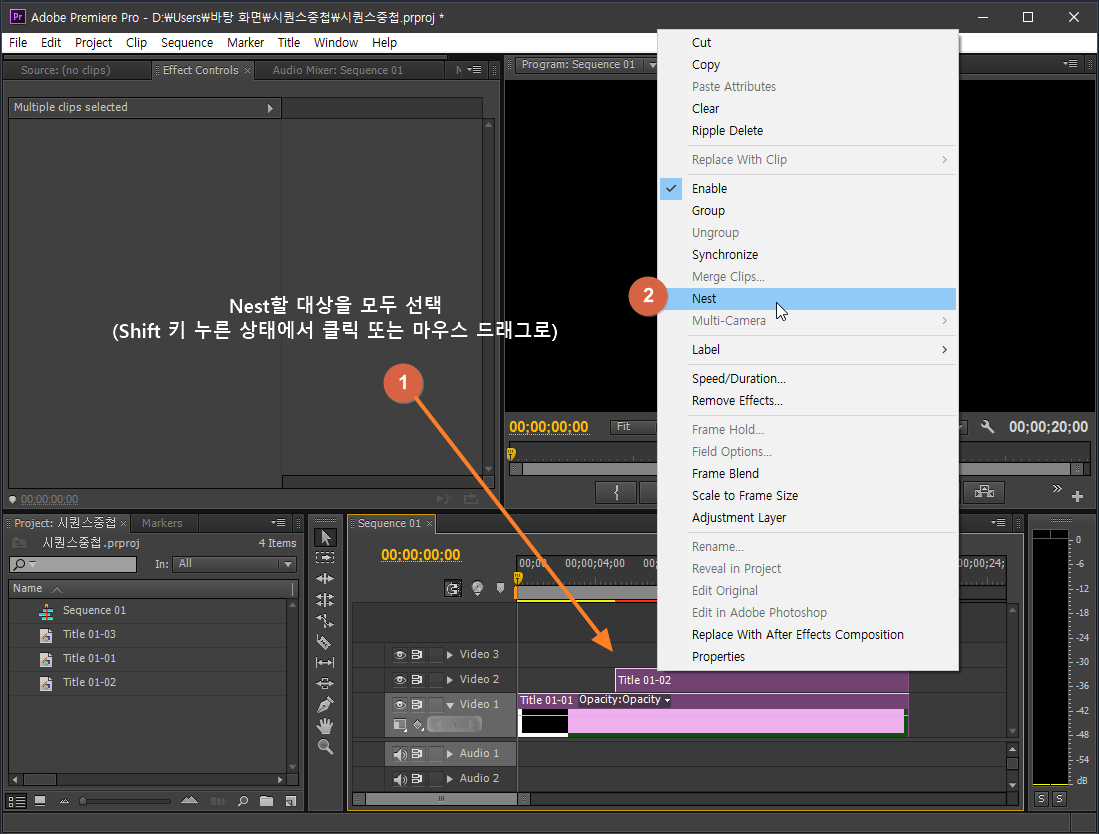Toggle Video 1 track eye visibility
Screen dimensions: 1099x834
(x=400, y=704)
